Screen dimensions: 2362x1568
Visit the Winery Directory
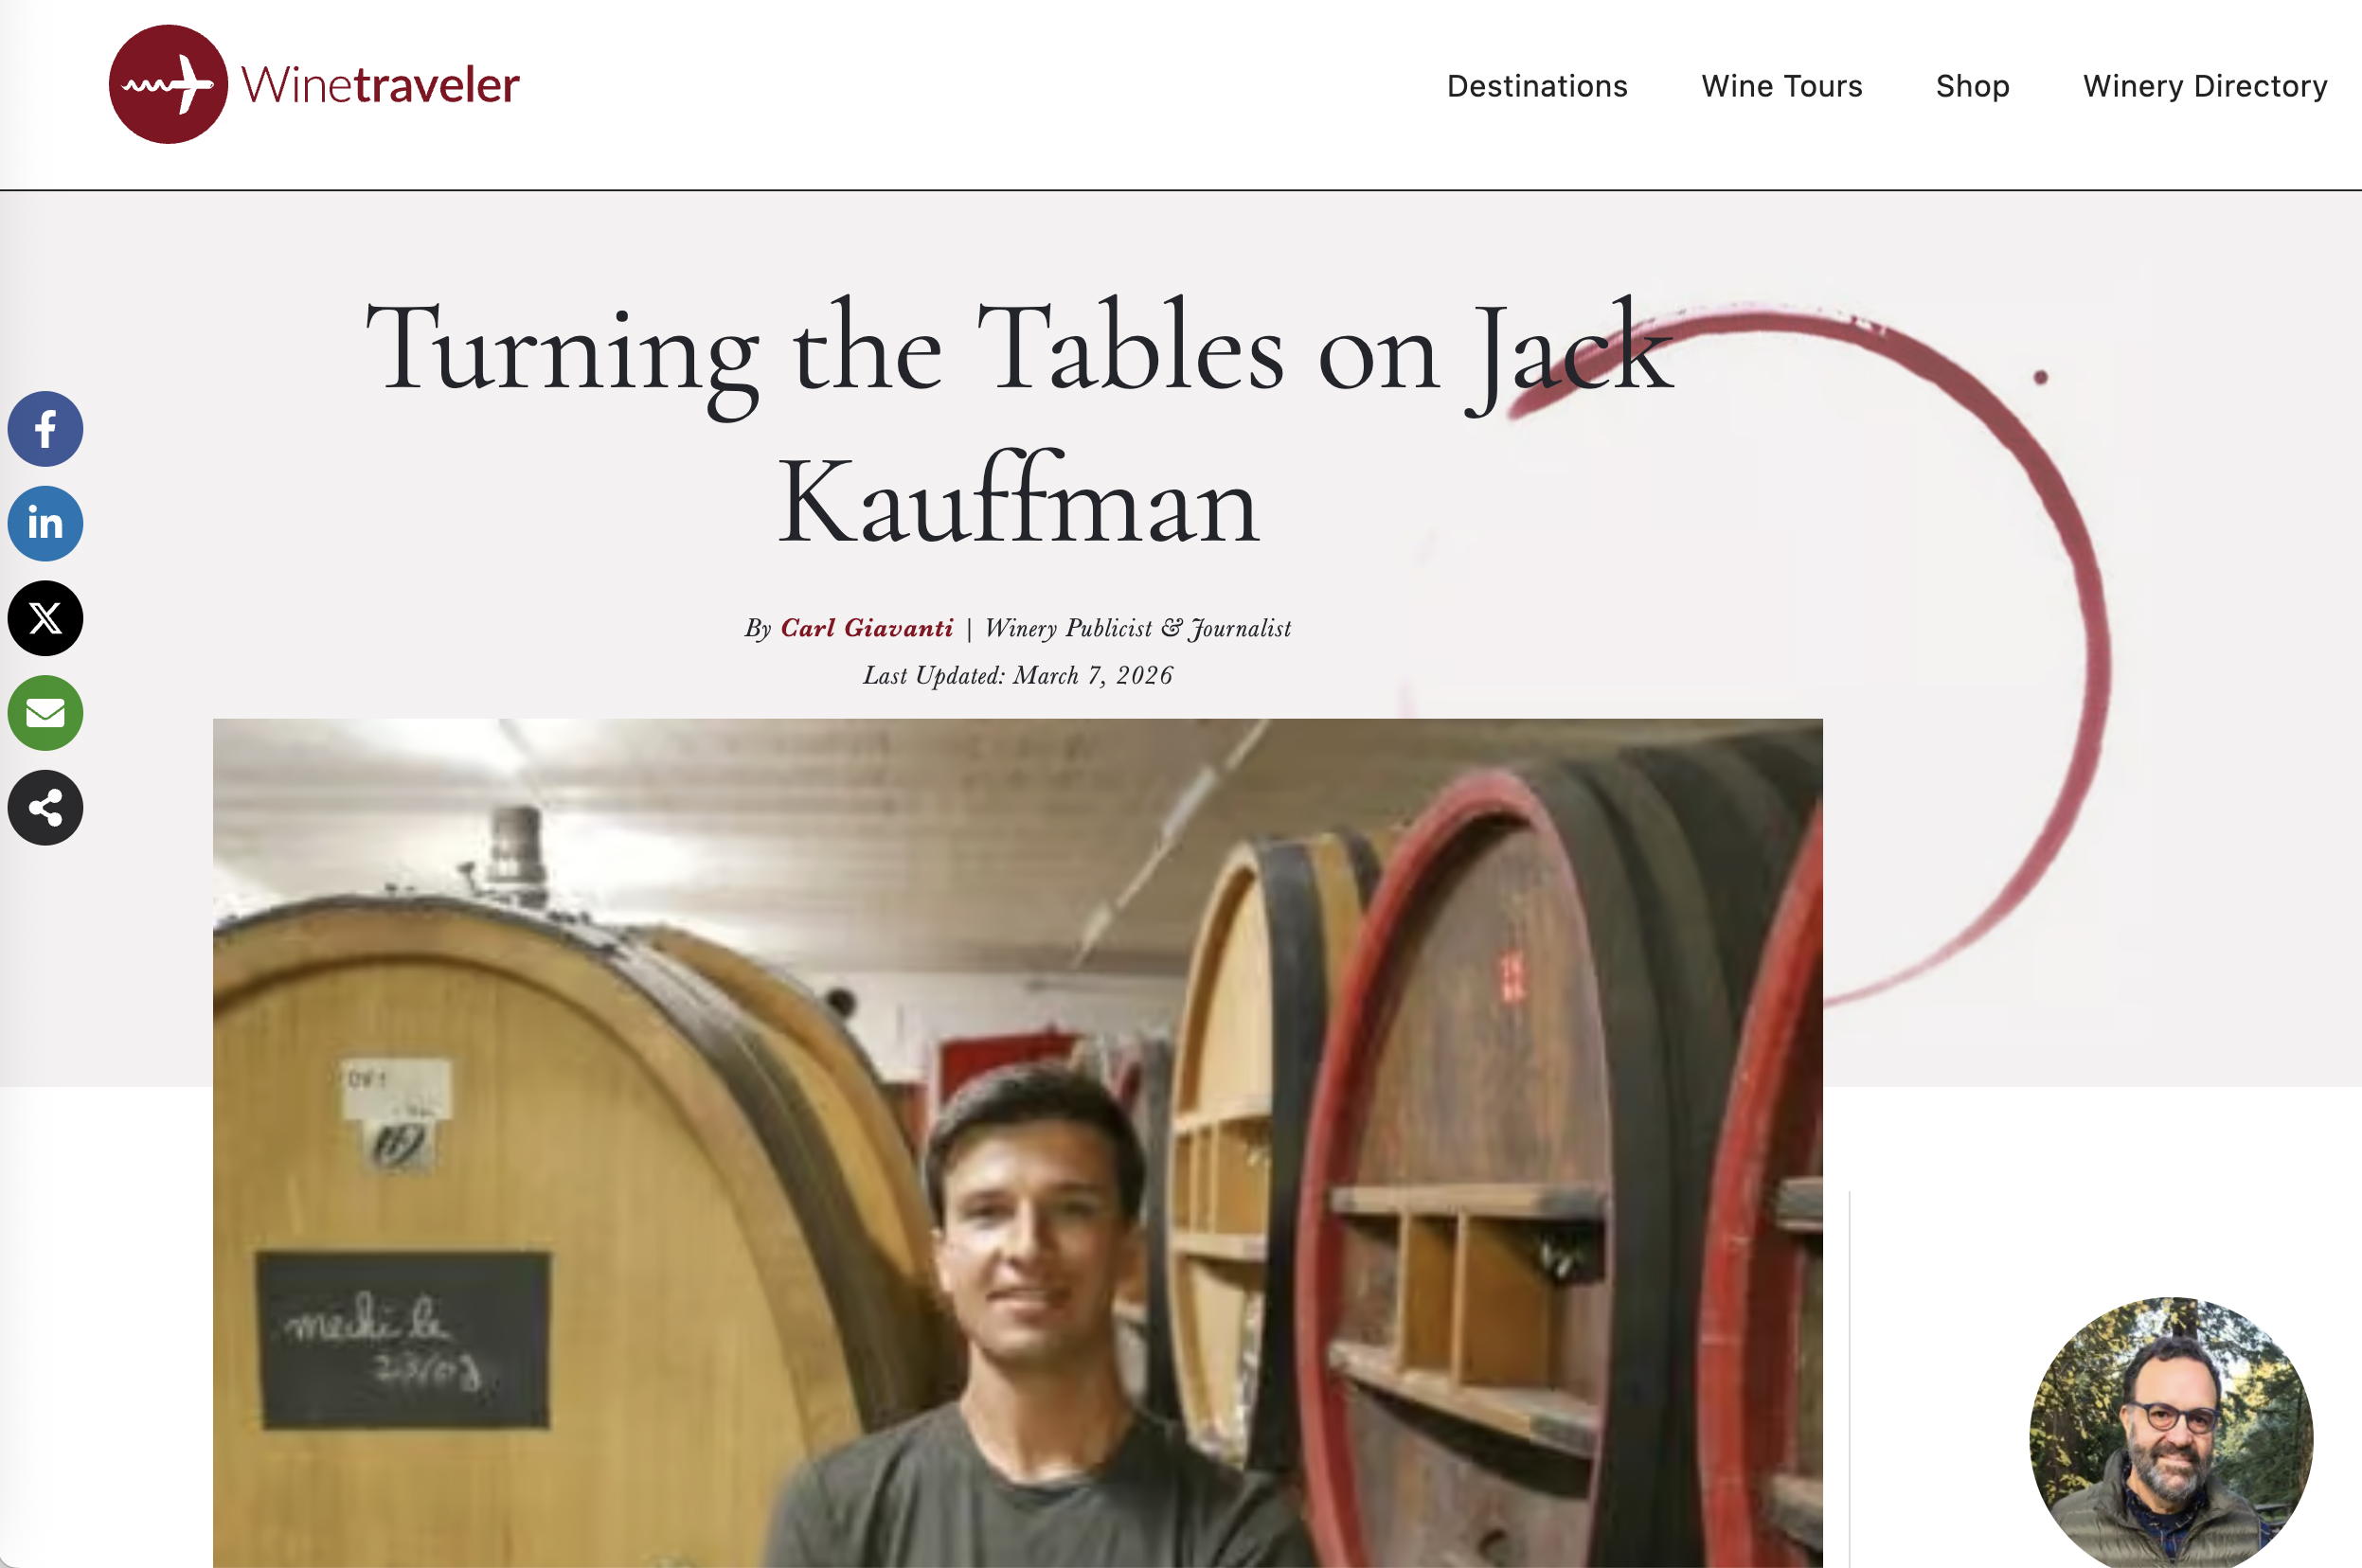(x=2205, y=86)
